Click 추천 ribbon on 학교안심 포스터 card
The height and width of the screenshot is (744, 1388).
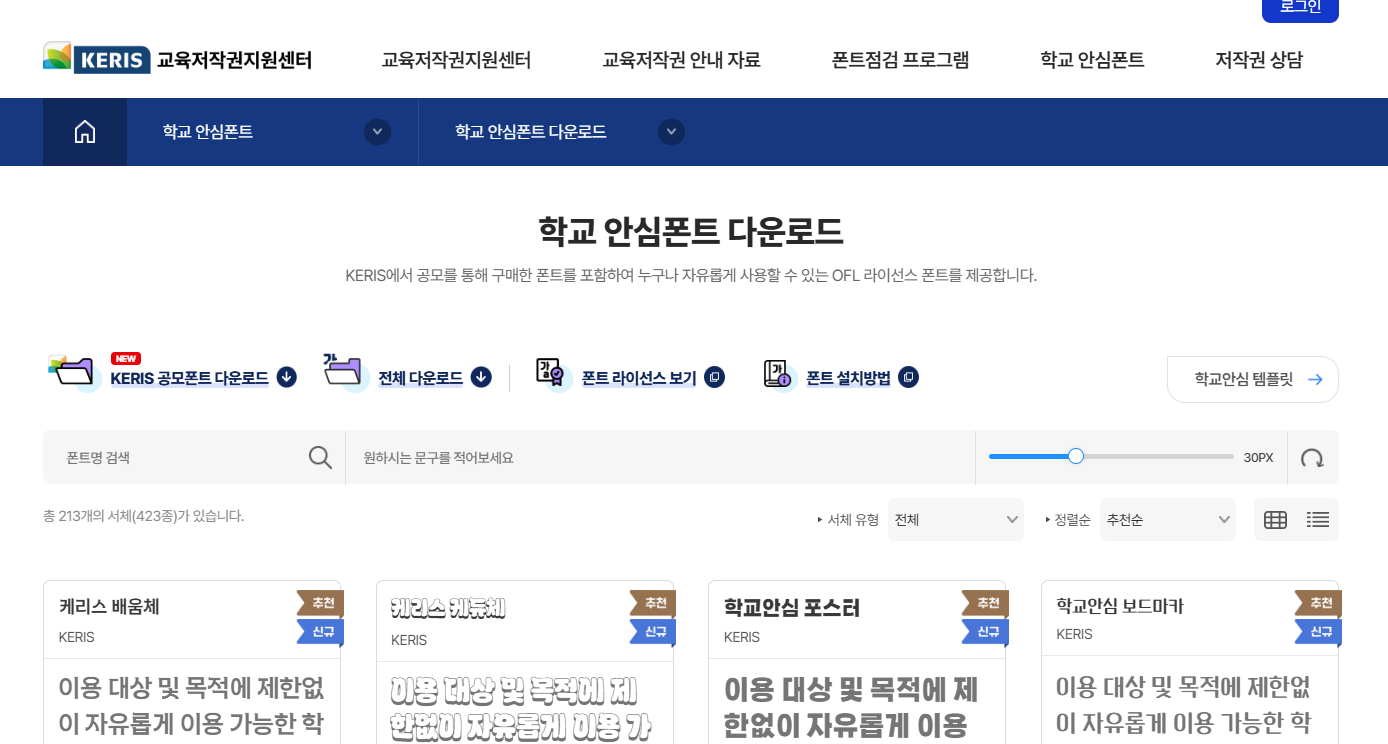[985, 603]
